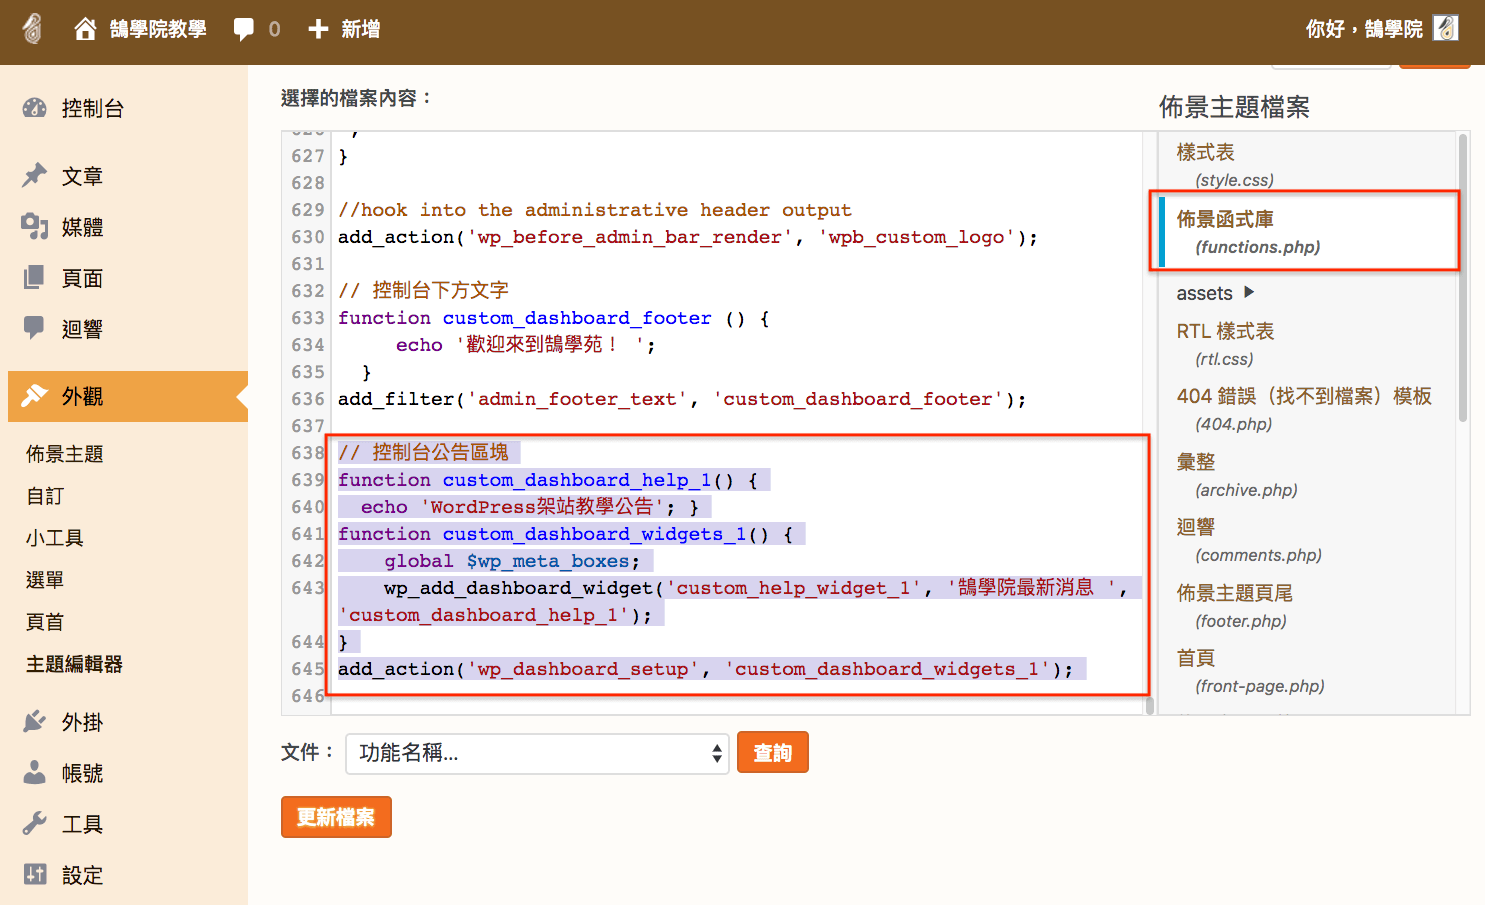Click the plugin icon for 外掛
The image size is (1485, 905).
click(35, 722)
